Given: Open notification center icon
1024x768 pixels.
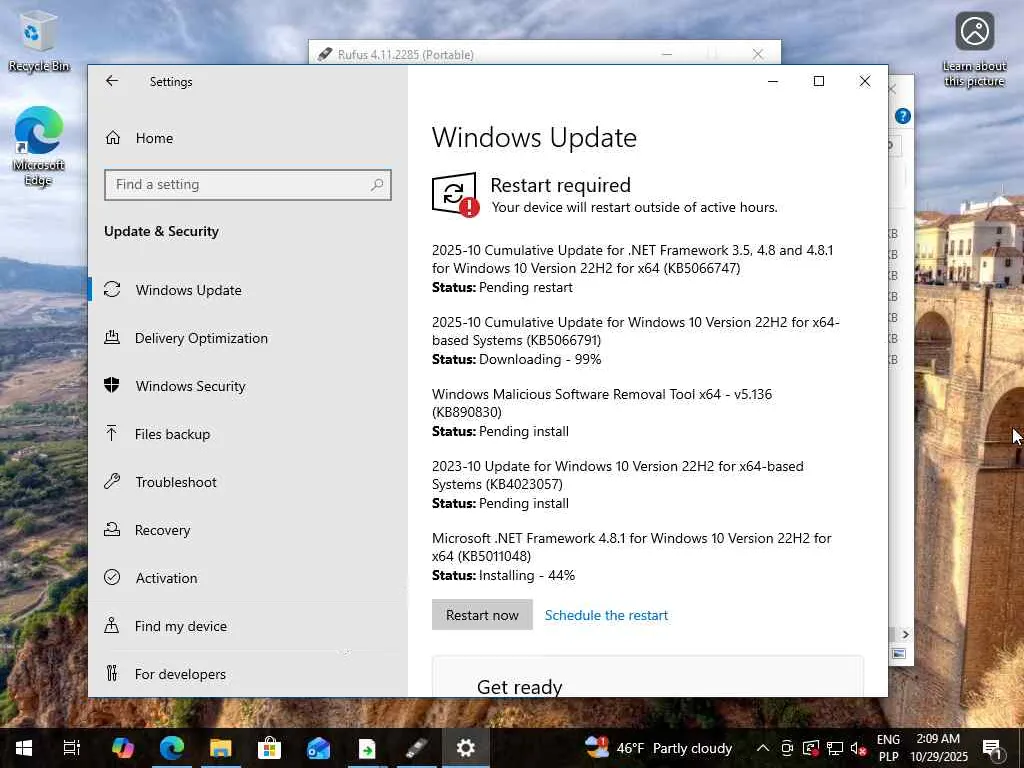Looking at the screenshot, I should 992,748.
